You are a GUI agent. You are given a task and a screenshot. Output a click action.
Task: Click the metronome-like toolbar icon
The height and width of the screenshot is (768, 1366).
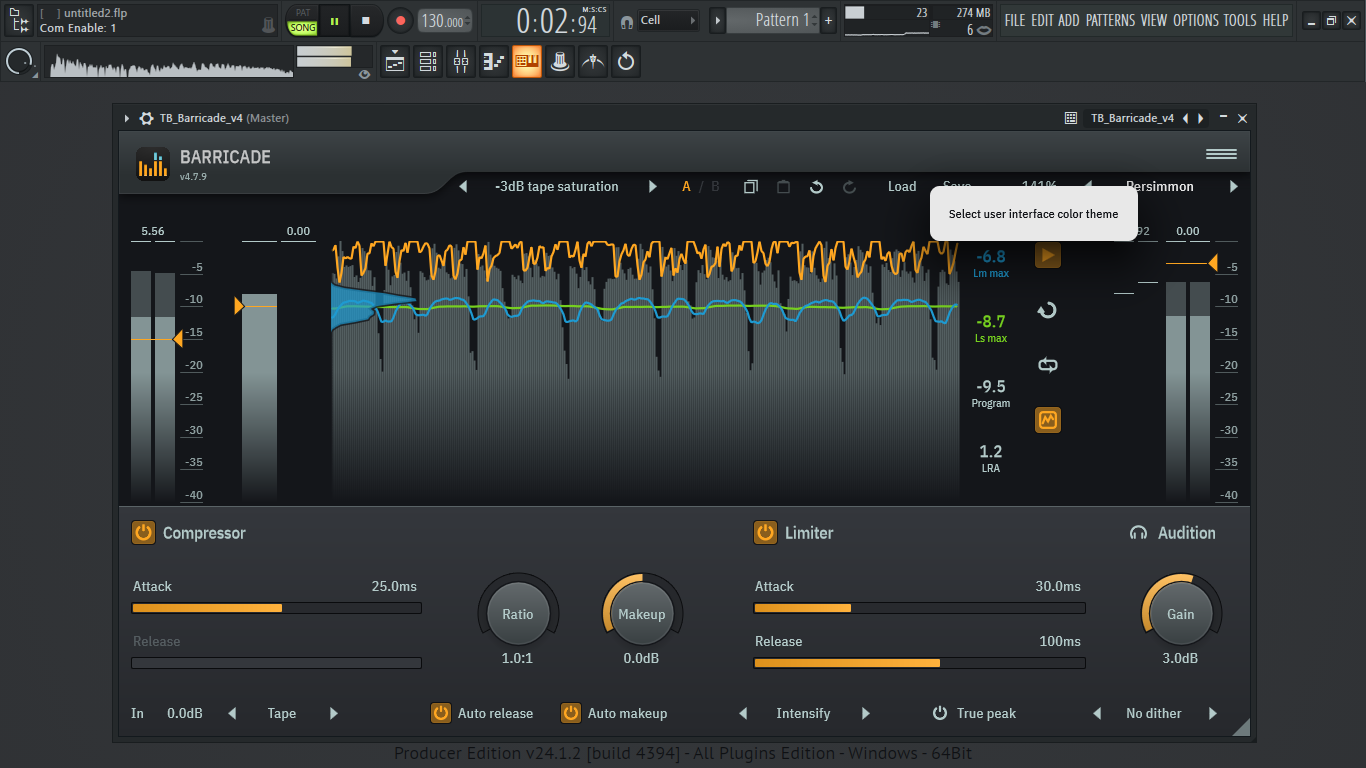(x=593, y=62)
